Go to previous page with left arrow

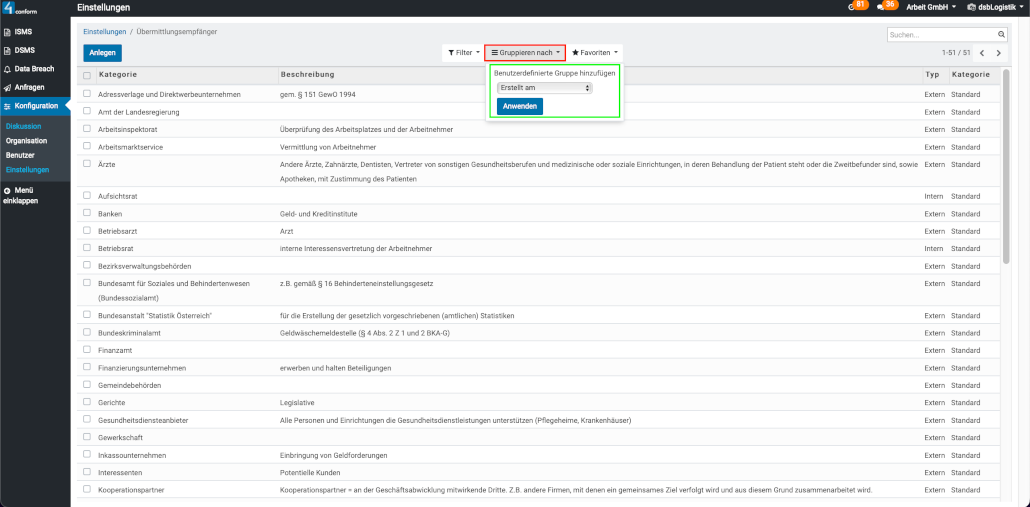(982, 52)
